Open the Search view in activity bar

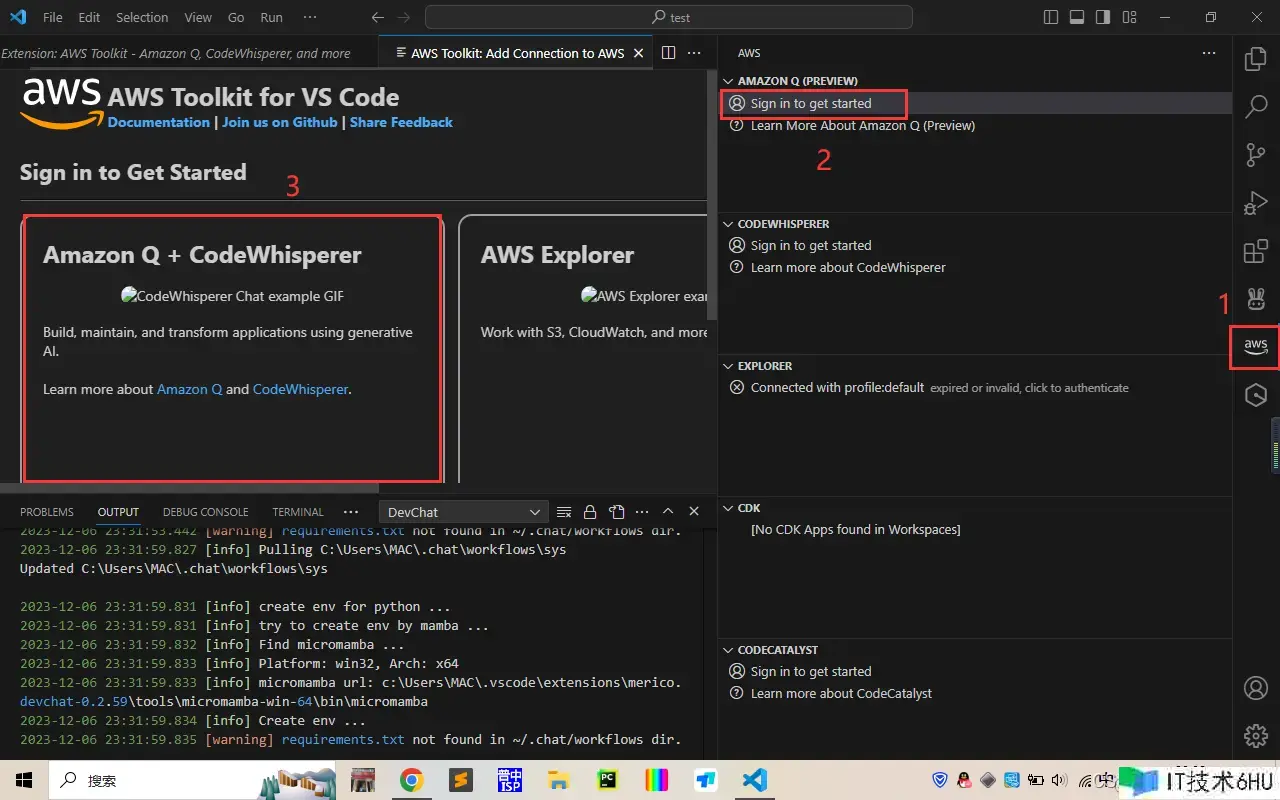1256,107
